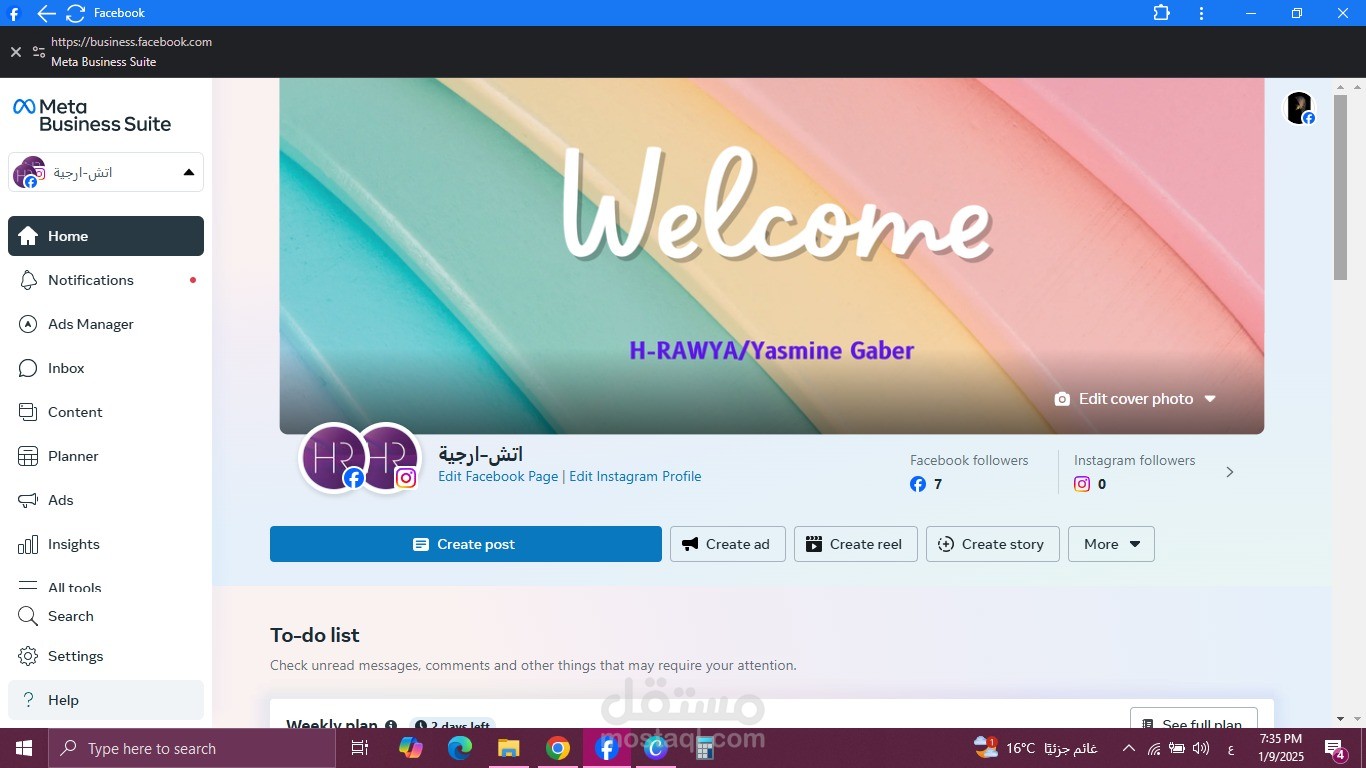Click the Search magnifier in the sidebar
This screenshot has width=1366, height=768.
click(x=28, y=616)
